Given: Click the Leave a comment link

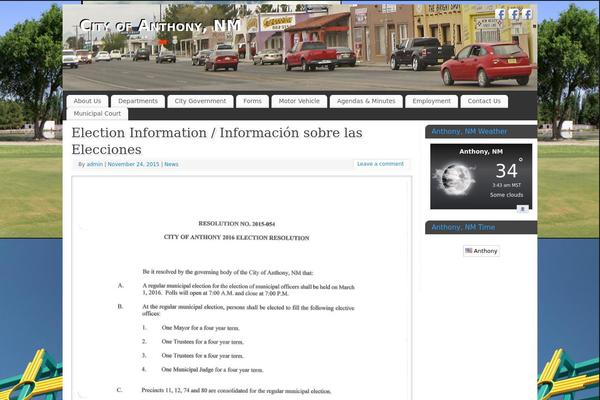Looking at the screenshot, I should coord(380,164).
